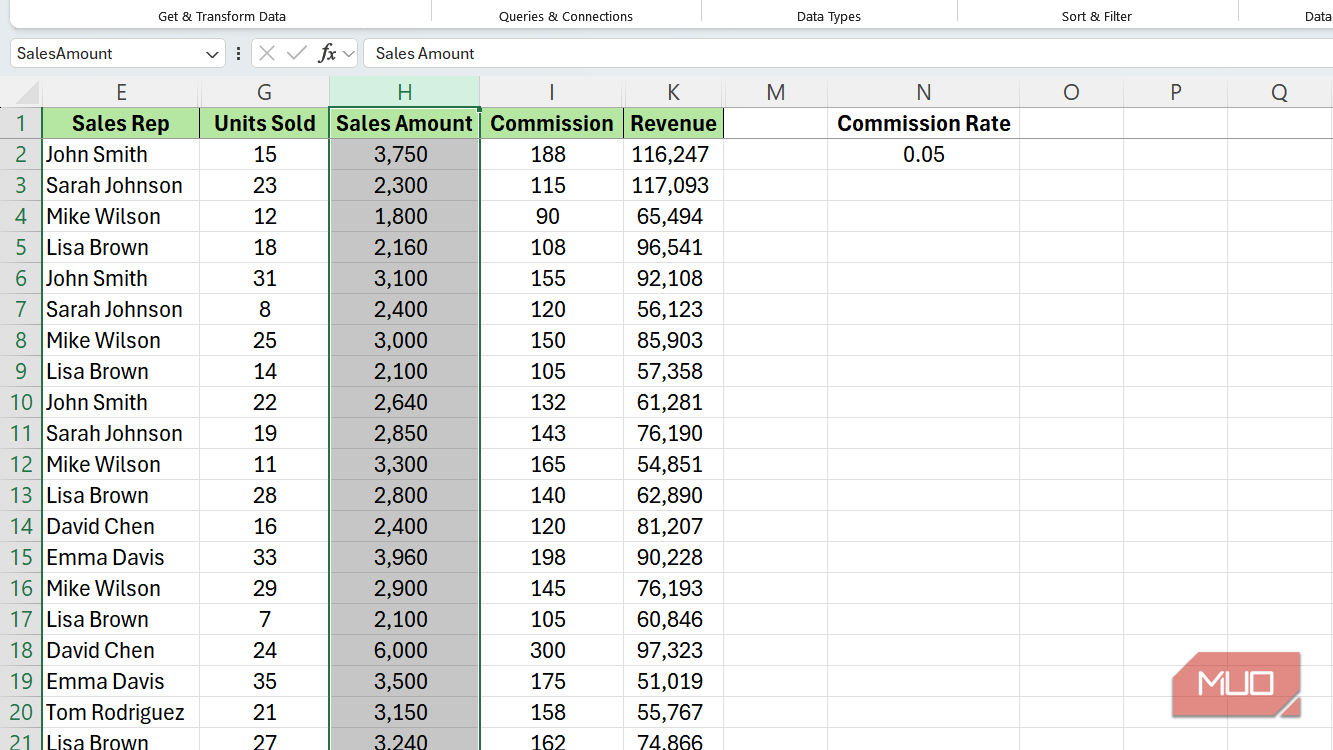Click the Emma Davis cell in row 15
The image size is (1333, 750).
pyautogui.click(x=121, y=558)
